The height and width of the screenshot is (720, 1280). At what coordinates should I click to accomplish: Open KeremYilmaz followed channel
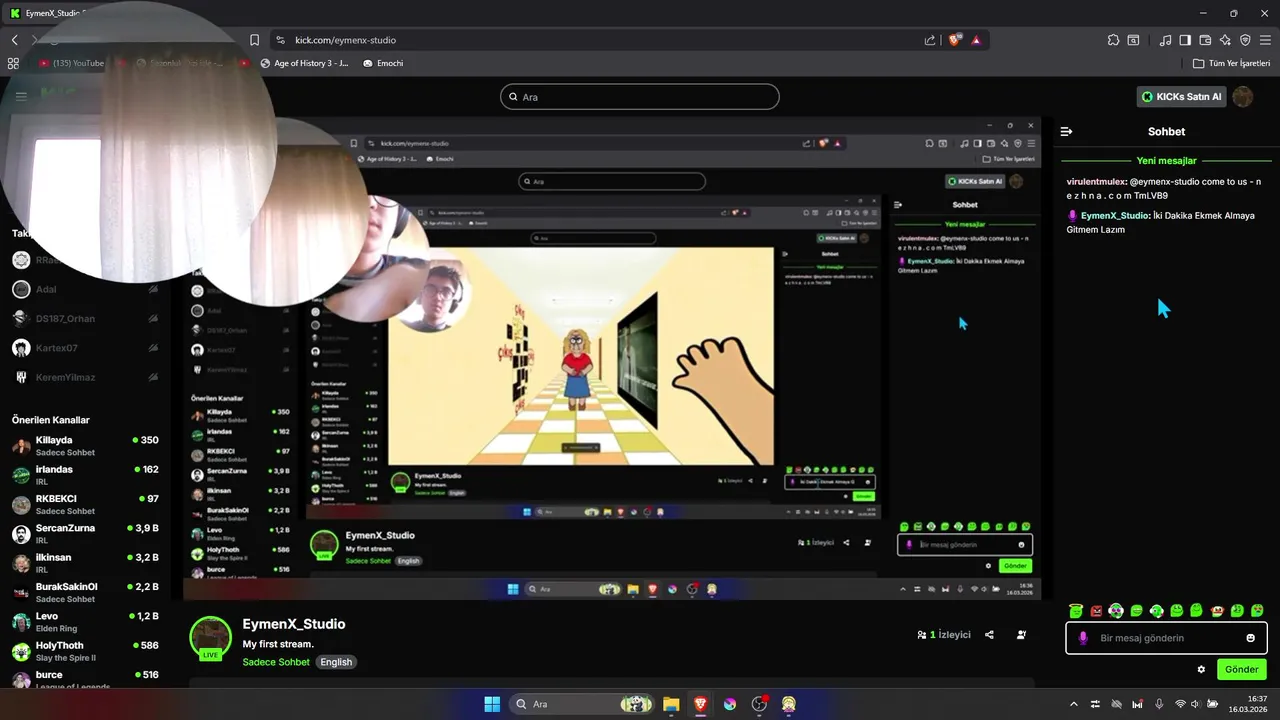click(x=85, y=377)
